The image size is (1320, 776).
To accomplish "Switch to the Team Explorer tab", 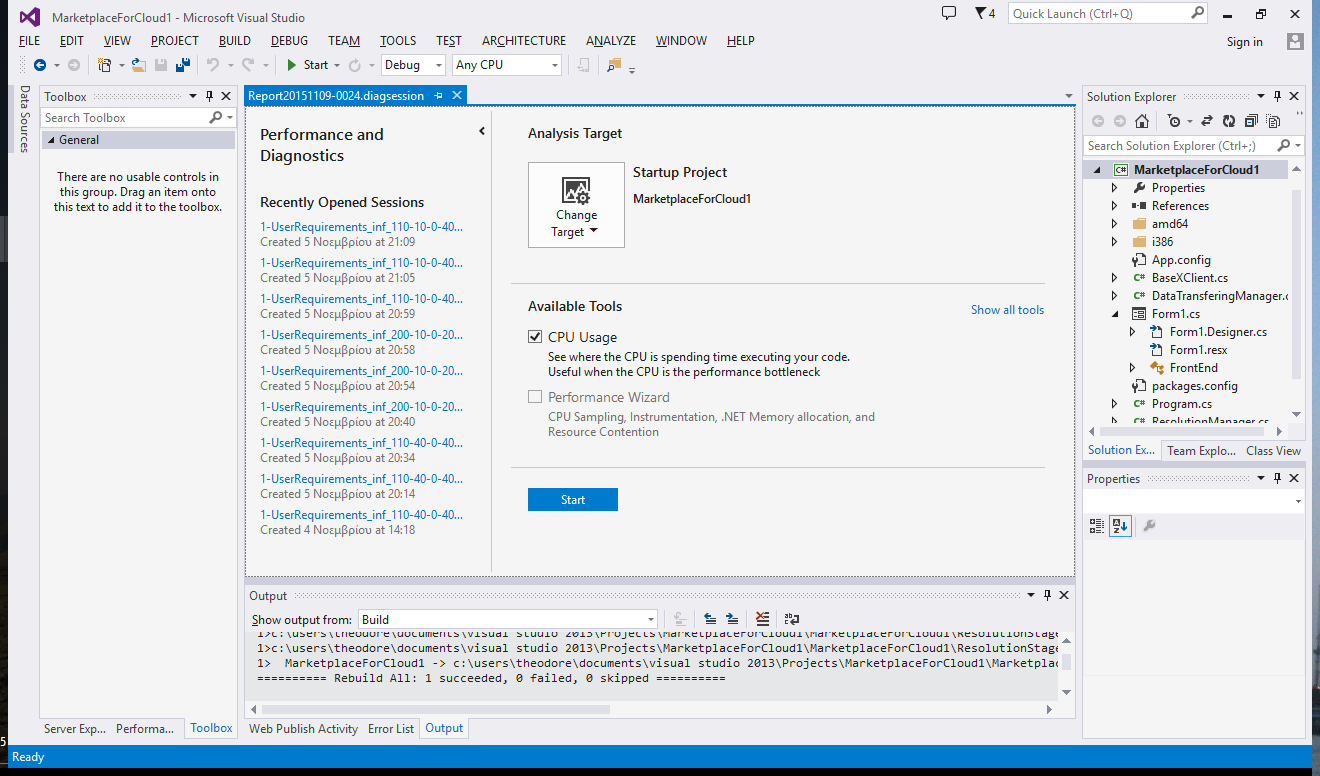I will coord(1202,451).
